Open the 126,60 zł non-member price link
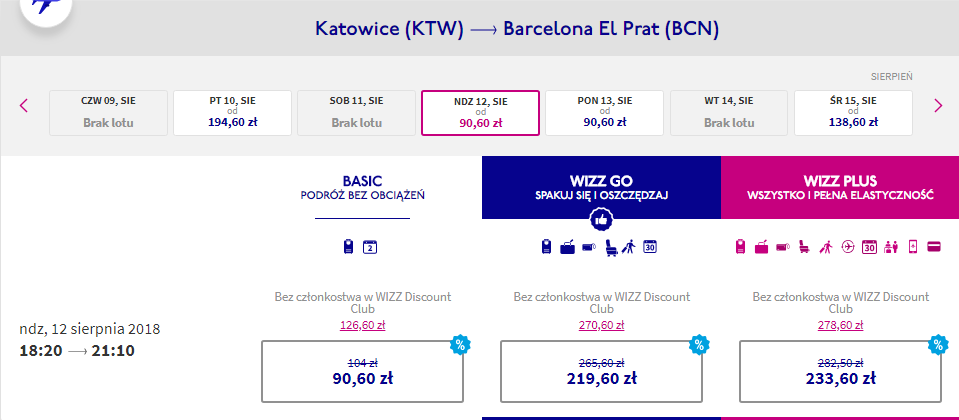This screenshot has width=959, height=420. point(360,324)
